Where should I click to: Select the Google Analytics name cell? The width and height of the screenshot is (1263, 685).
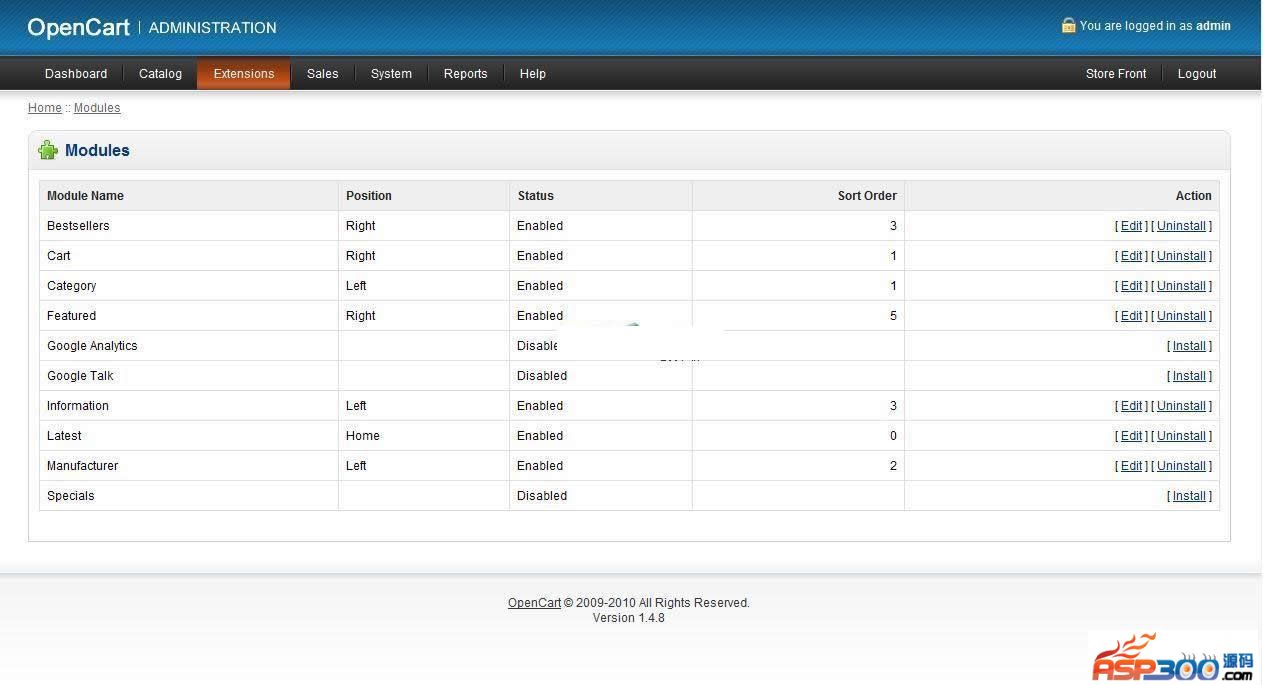click(x=189, y=346)
